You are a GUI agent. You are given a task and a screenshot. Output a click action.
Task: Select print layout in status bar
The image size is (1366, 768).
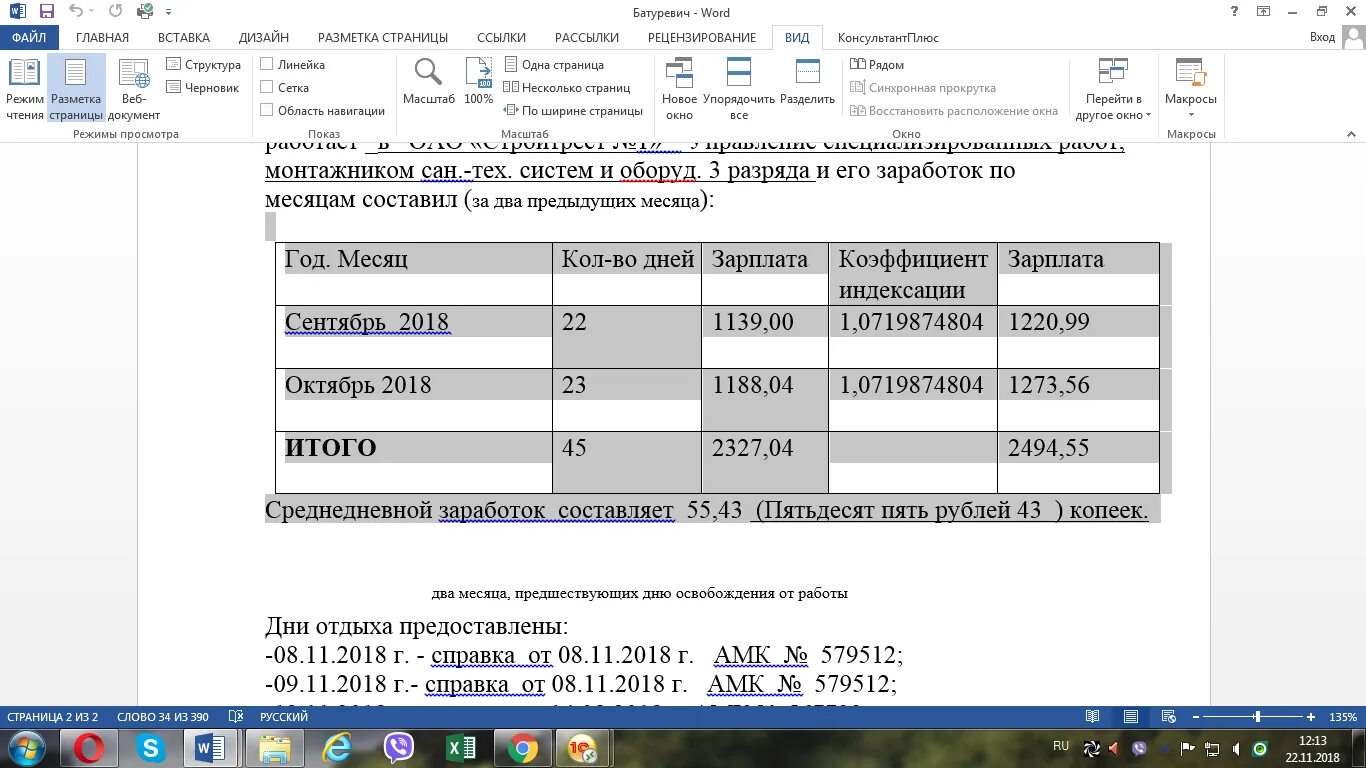[x=1131, y=717]
